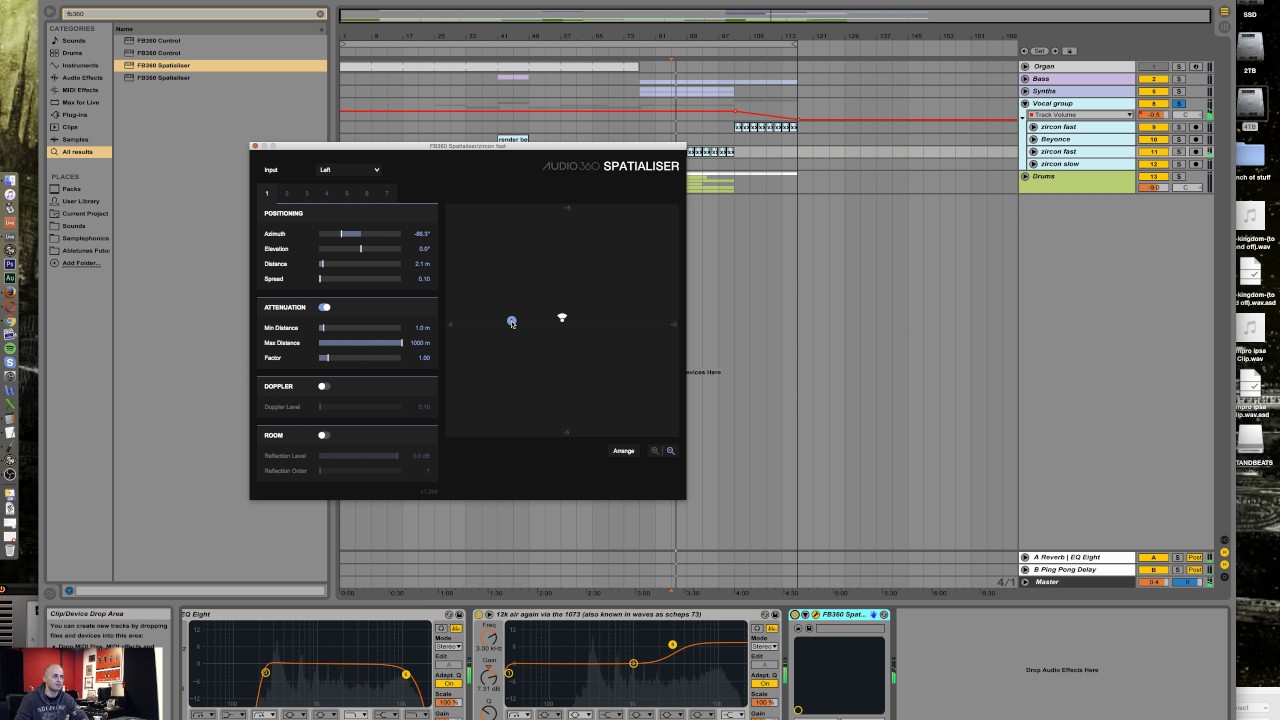Click the Arrange button in Spatialiser
The image size is (1280, 720).
pos(623,451)
